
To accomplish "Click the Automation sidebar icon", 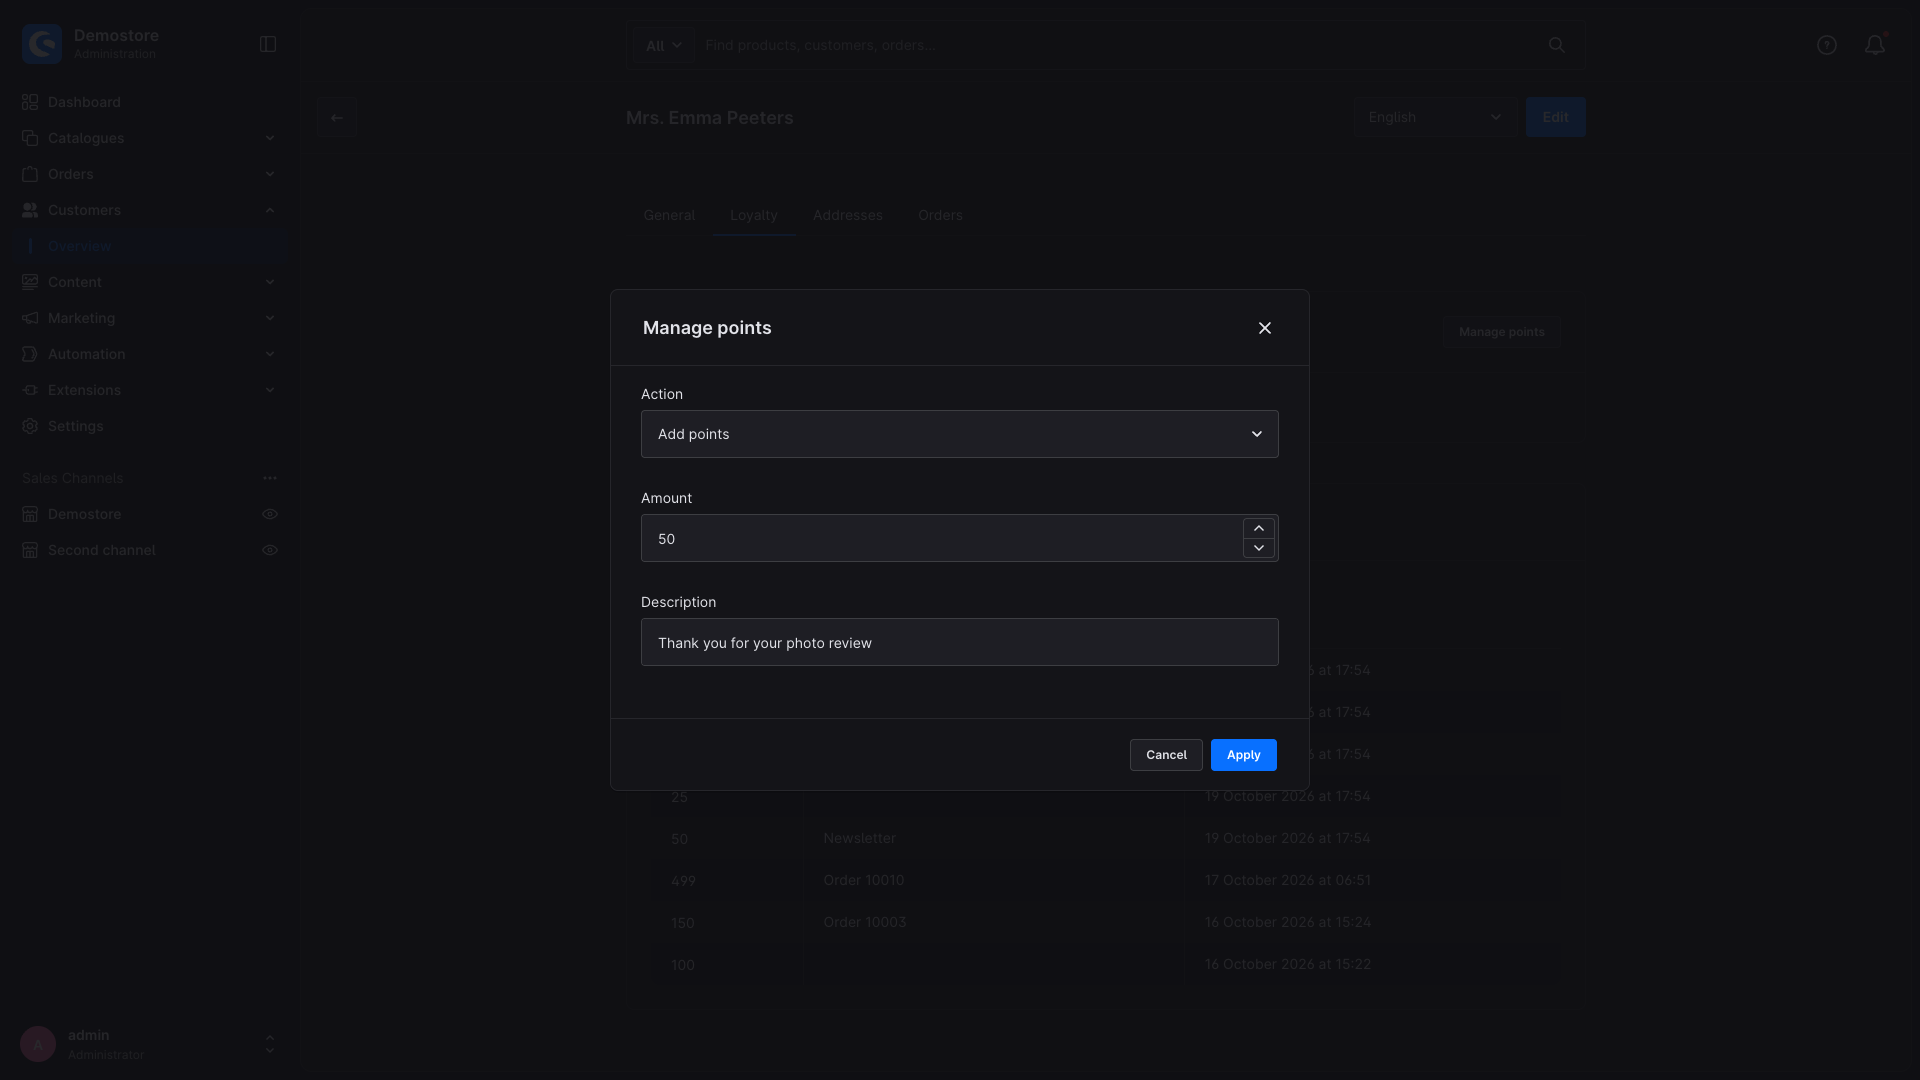I will [30, 354].
